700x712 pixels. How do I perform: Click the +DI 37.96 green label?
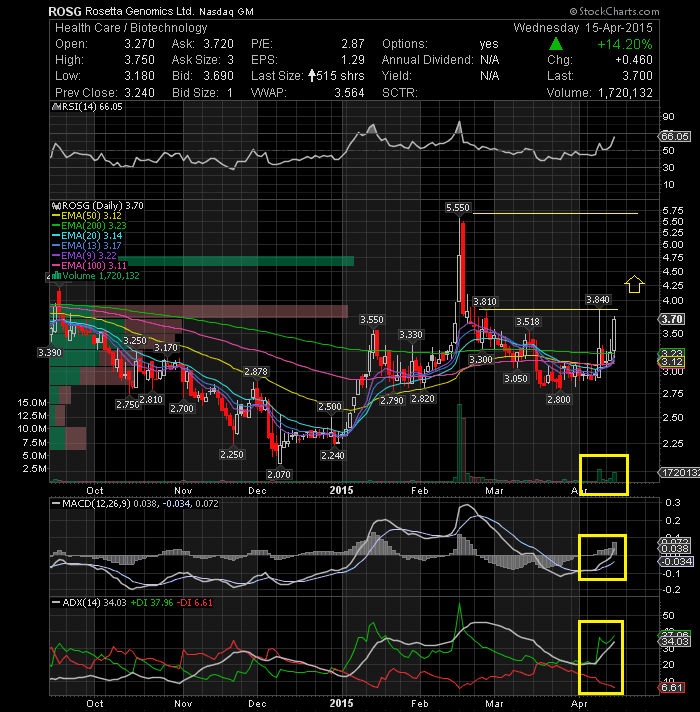click(152, 603)
